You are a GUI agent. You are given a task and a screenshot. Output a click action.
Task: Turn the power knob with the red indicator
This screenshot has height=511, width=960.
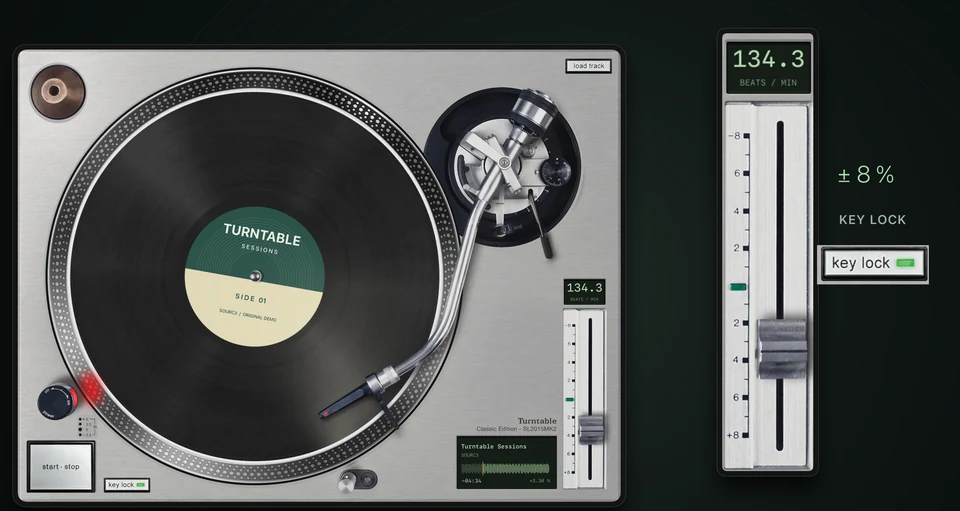tap(57, 401)
